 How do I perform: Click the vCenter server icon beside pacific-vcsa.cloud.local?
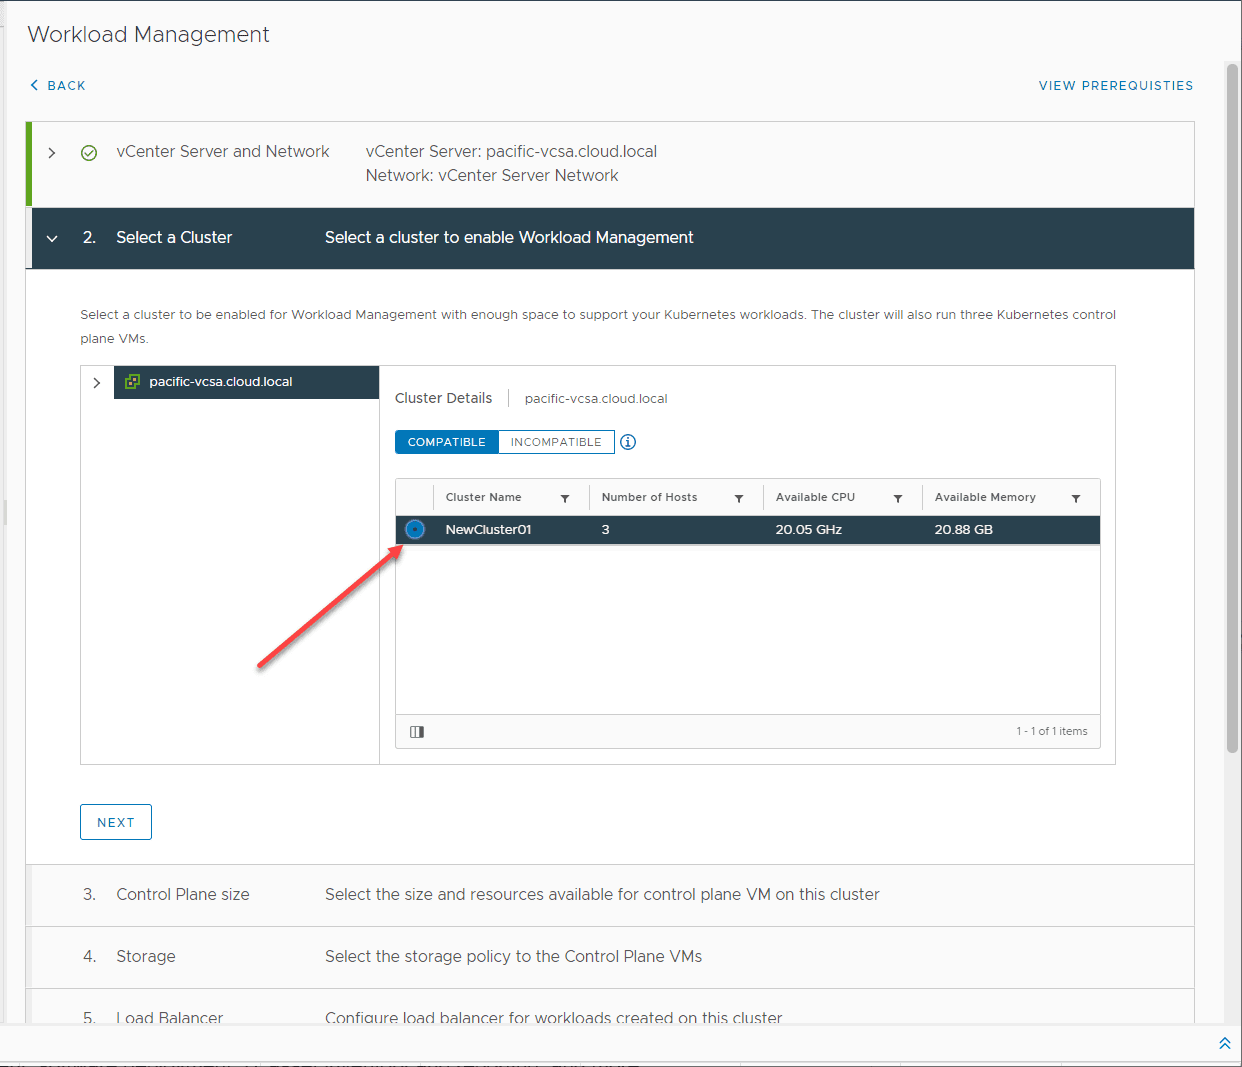point(132,381)
